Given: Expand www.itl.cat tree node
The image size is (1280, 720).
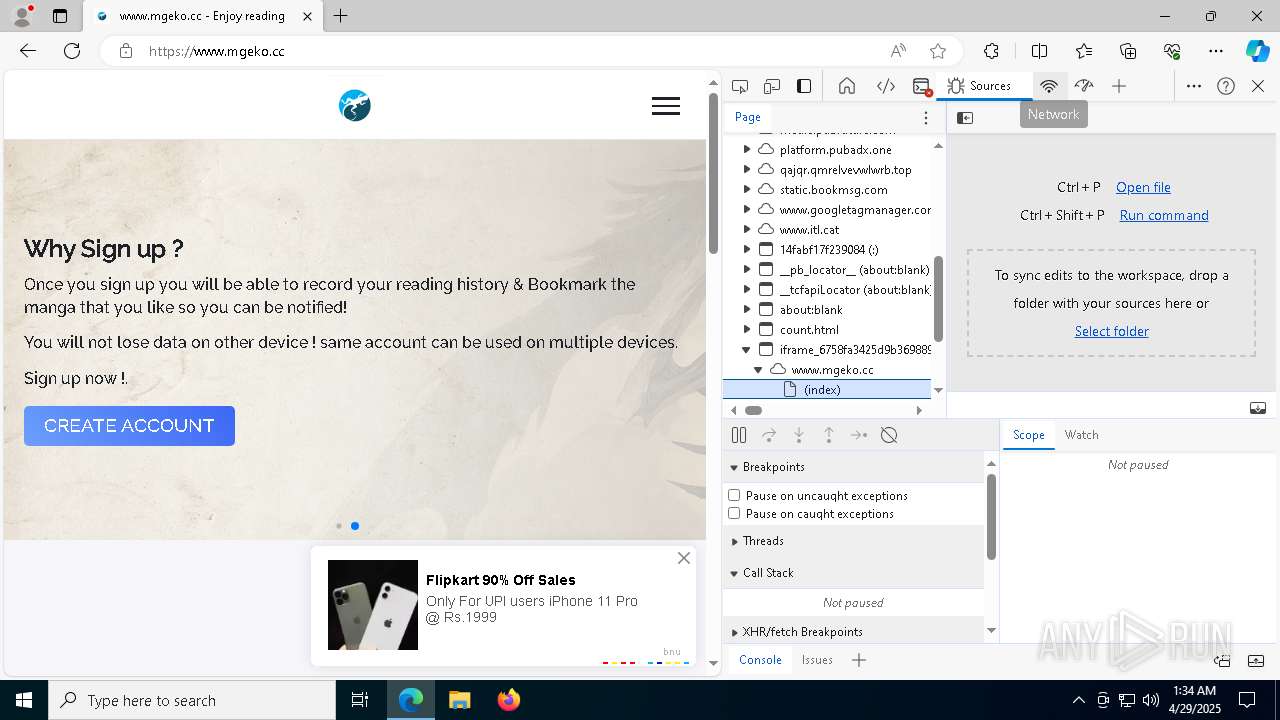Looking at the screenshot, I should 747,229.
